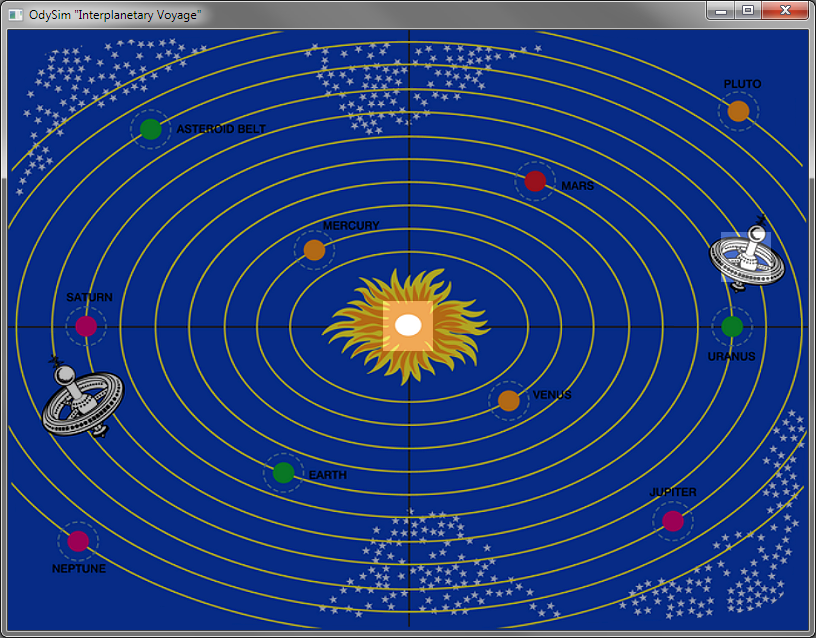Screen dimensions: 816x638
Task: Click the NEPTUNE label
Action: pyautogui.click(x=79, y=569)
